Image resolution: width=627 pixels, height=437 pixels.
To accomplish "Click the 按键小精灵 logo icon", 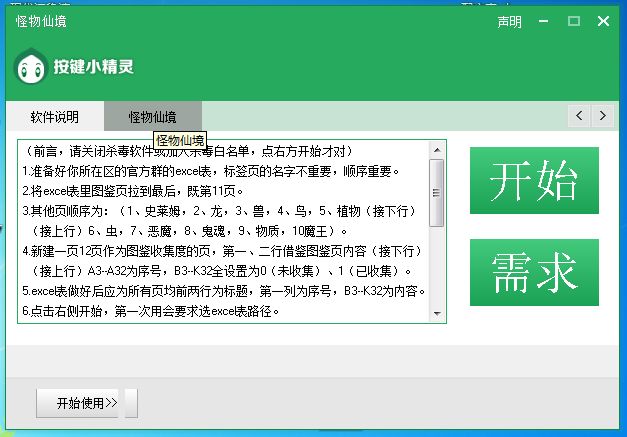I will (x=31, y=66).
